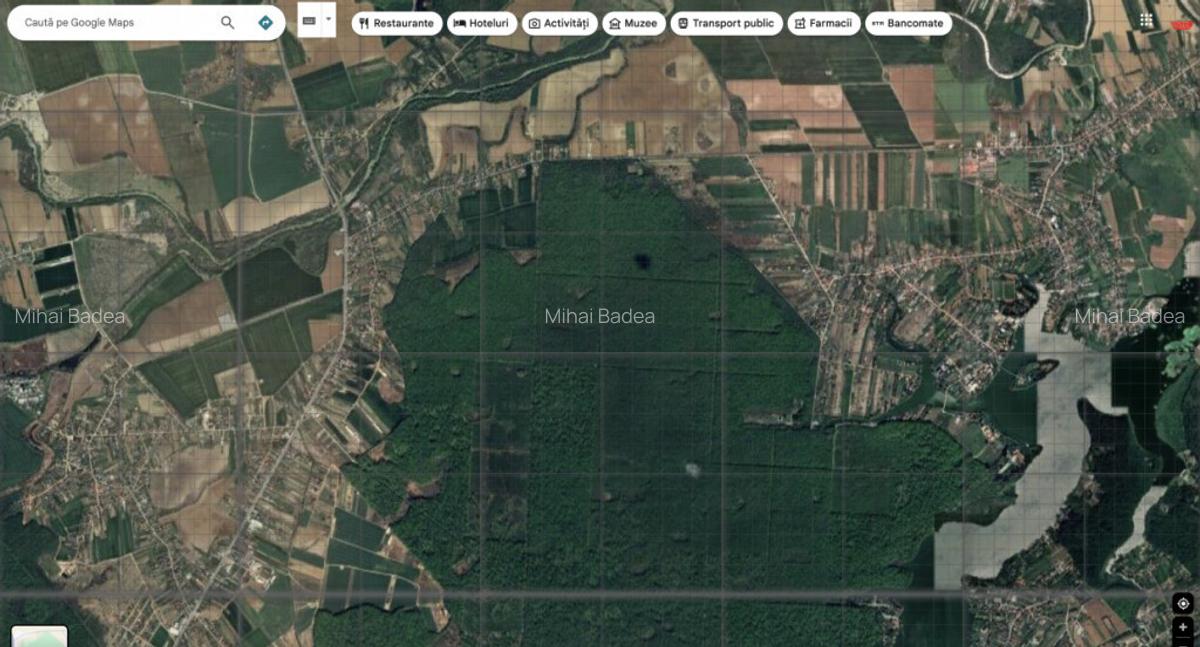Viewport: 1200px width, 647px height.
Task: Select the keyboard input icon near the search bar
Action: 311,19
